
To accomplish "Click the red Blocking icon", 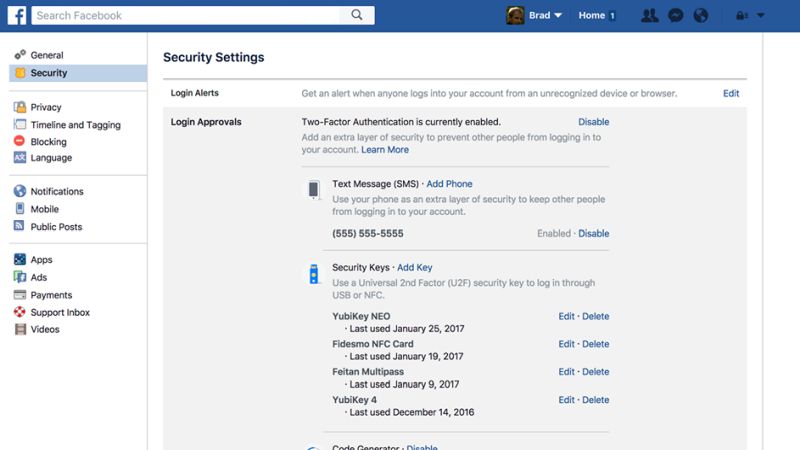I will click(19, 141).
